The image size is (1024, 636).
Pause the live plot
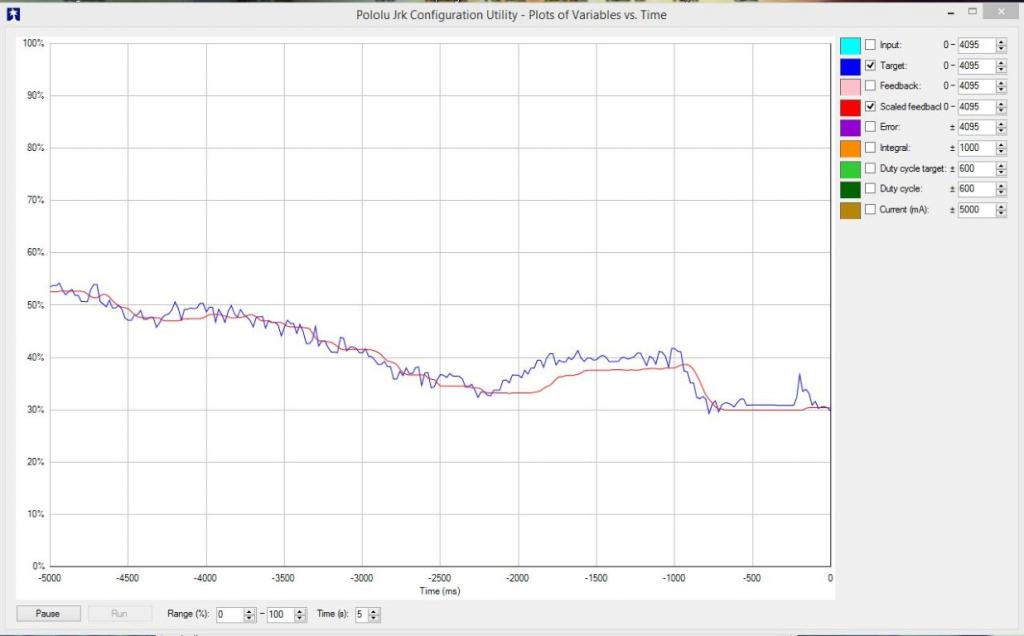point(48,614)
